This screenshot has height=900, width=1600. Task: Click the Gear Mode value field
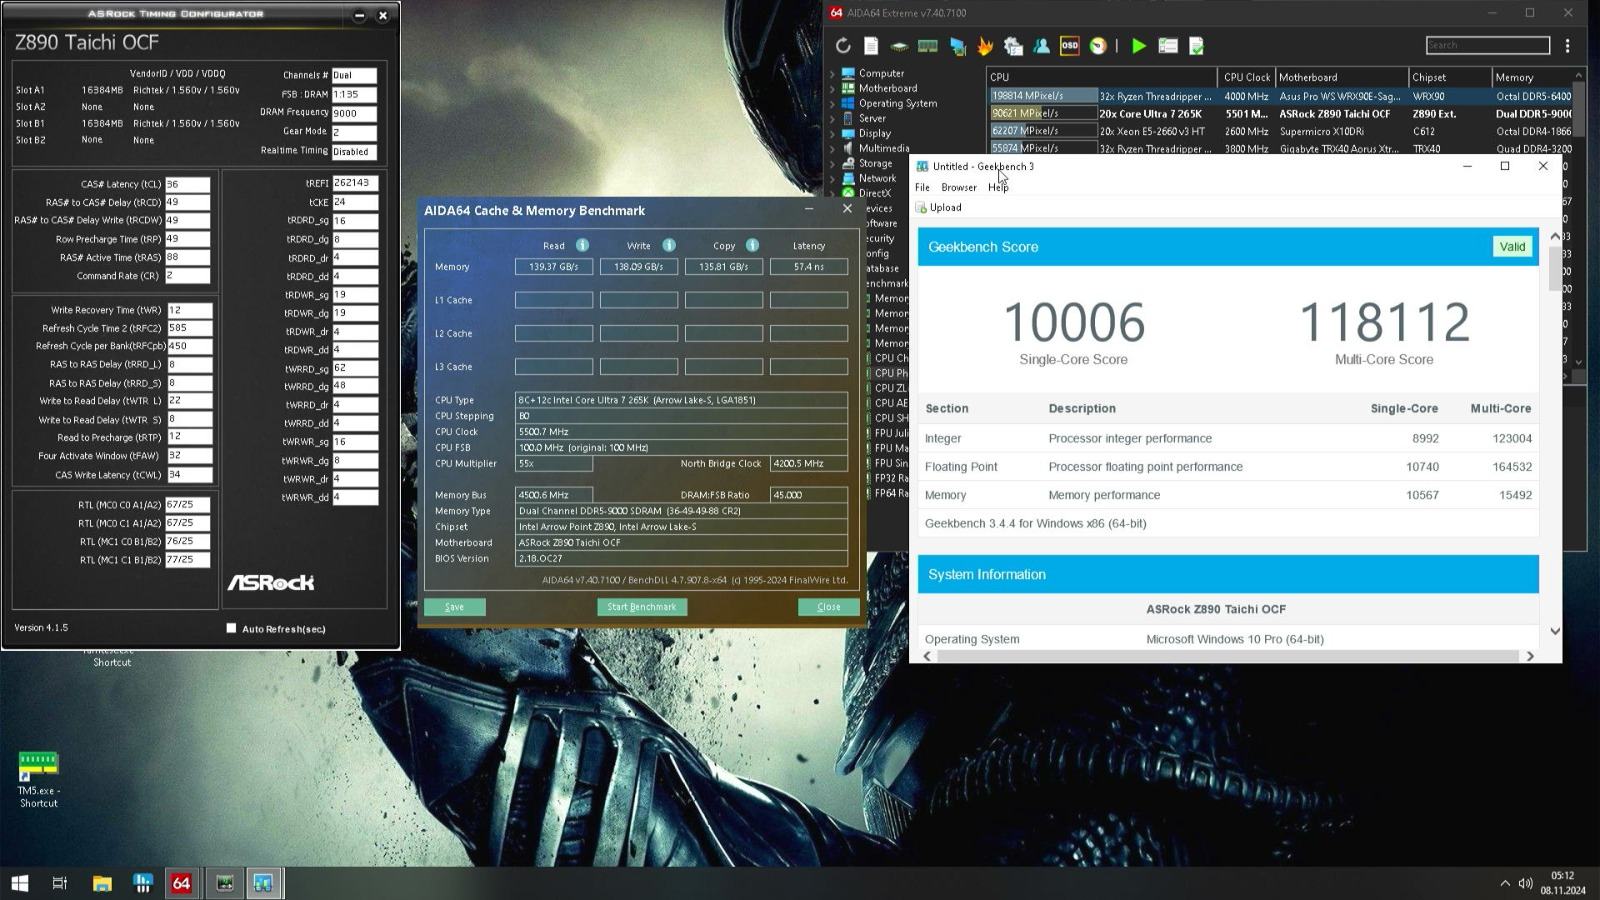point(354,132)
